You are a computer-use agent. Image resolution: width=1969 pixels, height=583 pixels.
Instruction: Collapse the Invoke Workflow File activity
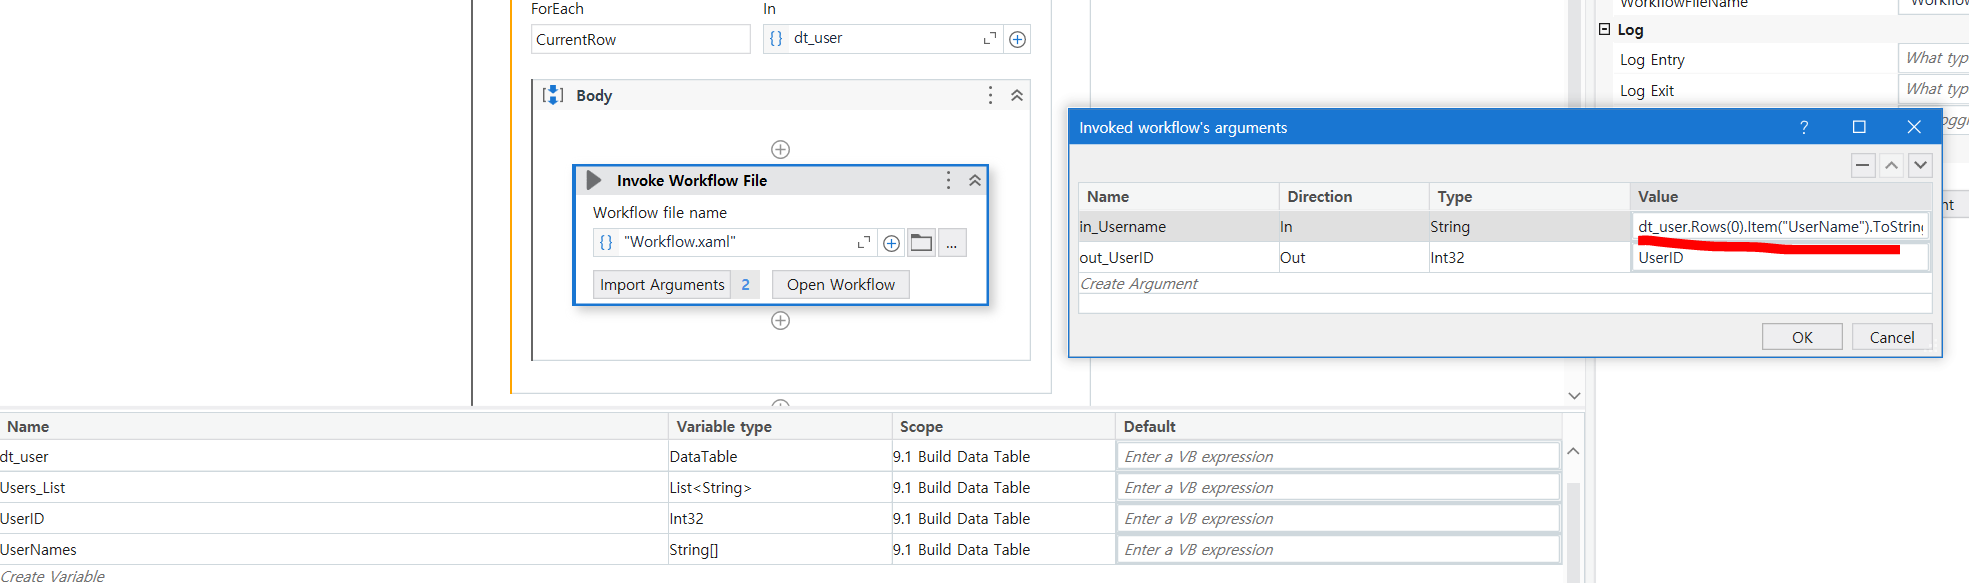[975, 180]
